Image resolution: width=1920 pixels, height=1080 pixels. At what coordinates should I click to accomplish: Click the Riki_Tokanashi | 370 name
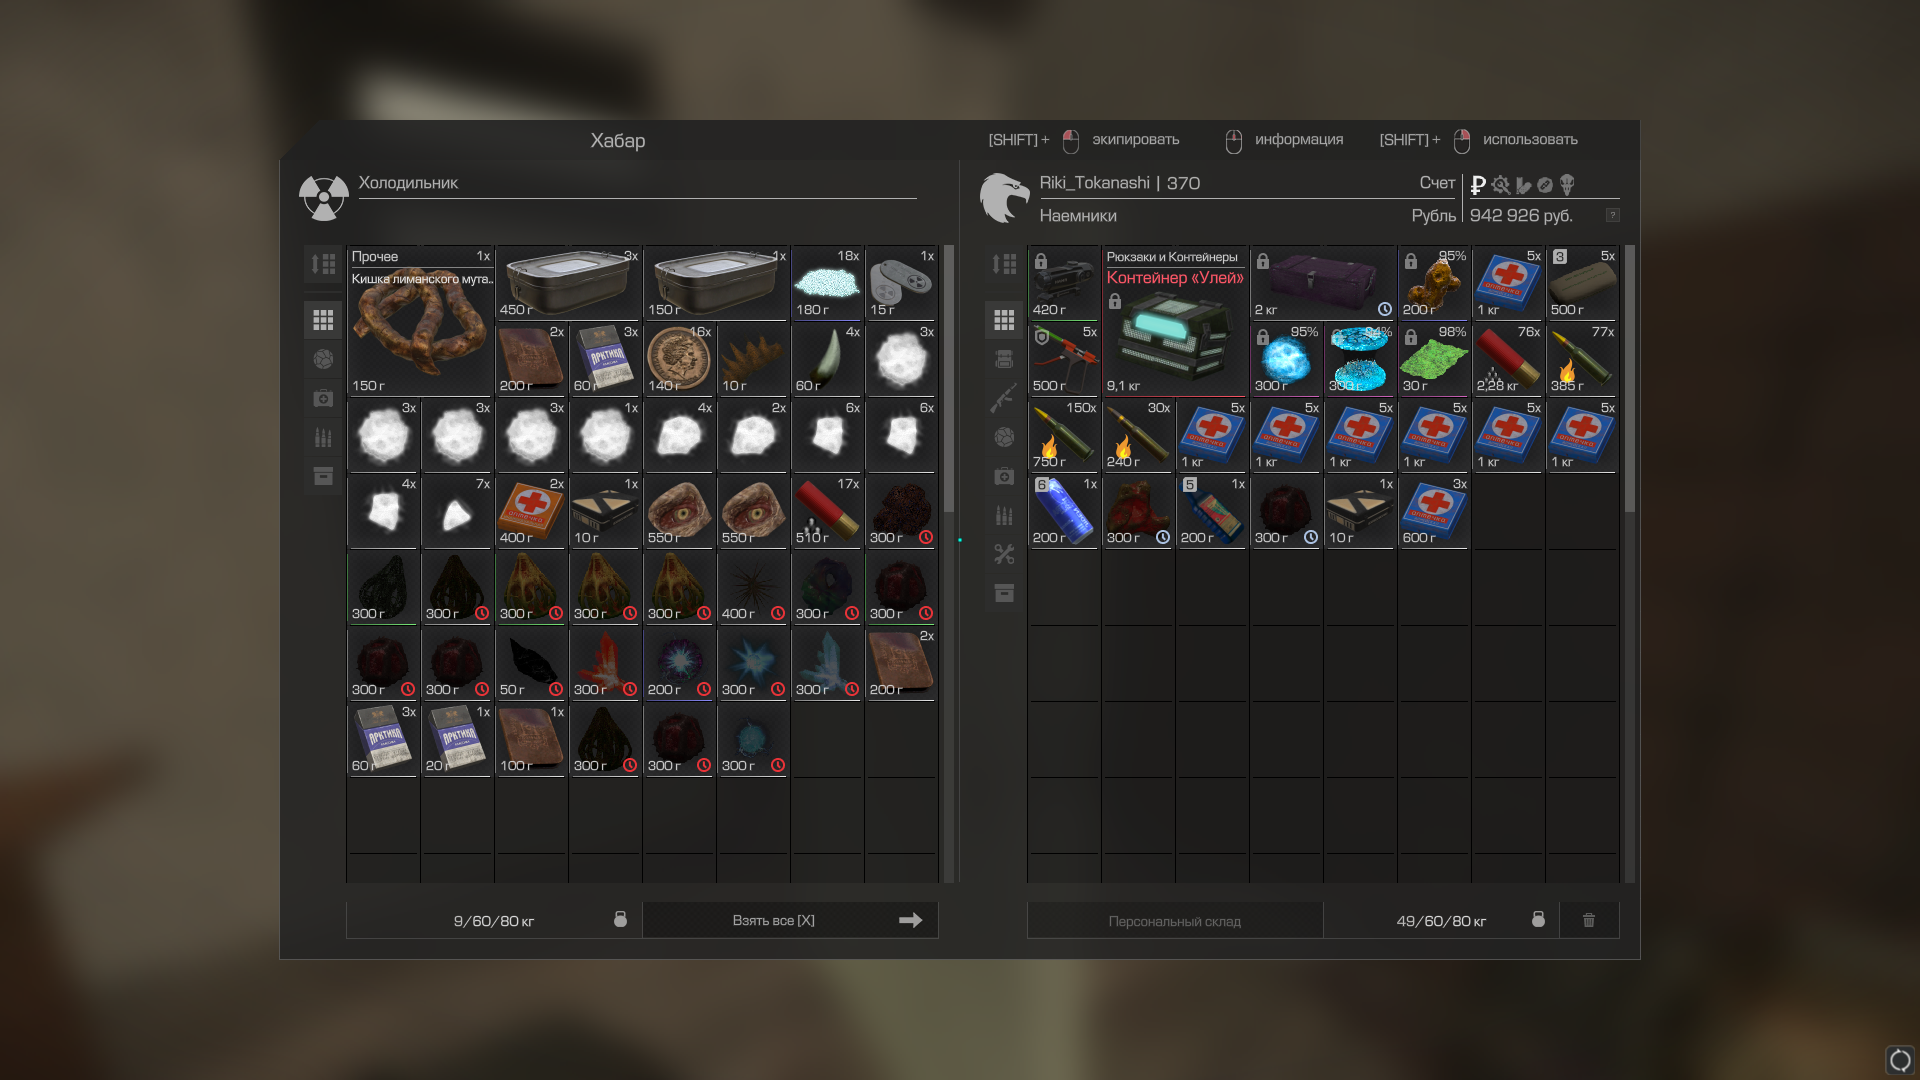(x=1120, y=183)
